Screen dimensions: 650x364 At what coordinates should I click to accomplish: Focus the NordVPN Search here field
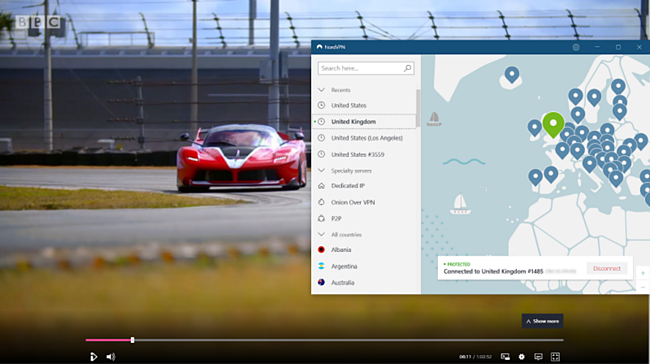click(366, 68)
